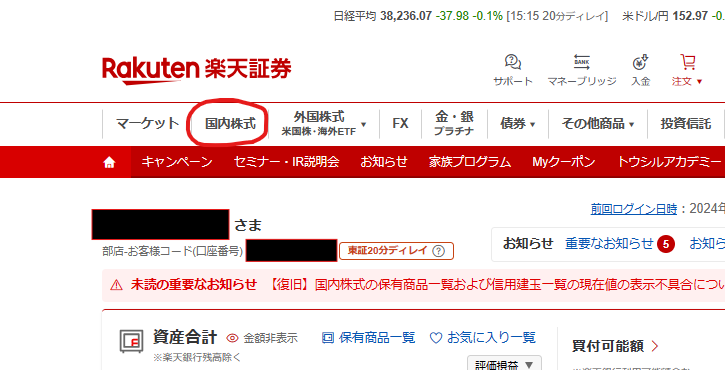Screen dimensions: 725x370
Task: Click the question mark beside 東証20分ディレイ
Action: 438,251
